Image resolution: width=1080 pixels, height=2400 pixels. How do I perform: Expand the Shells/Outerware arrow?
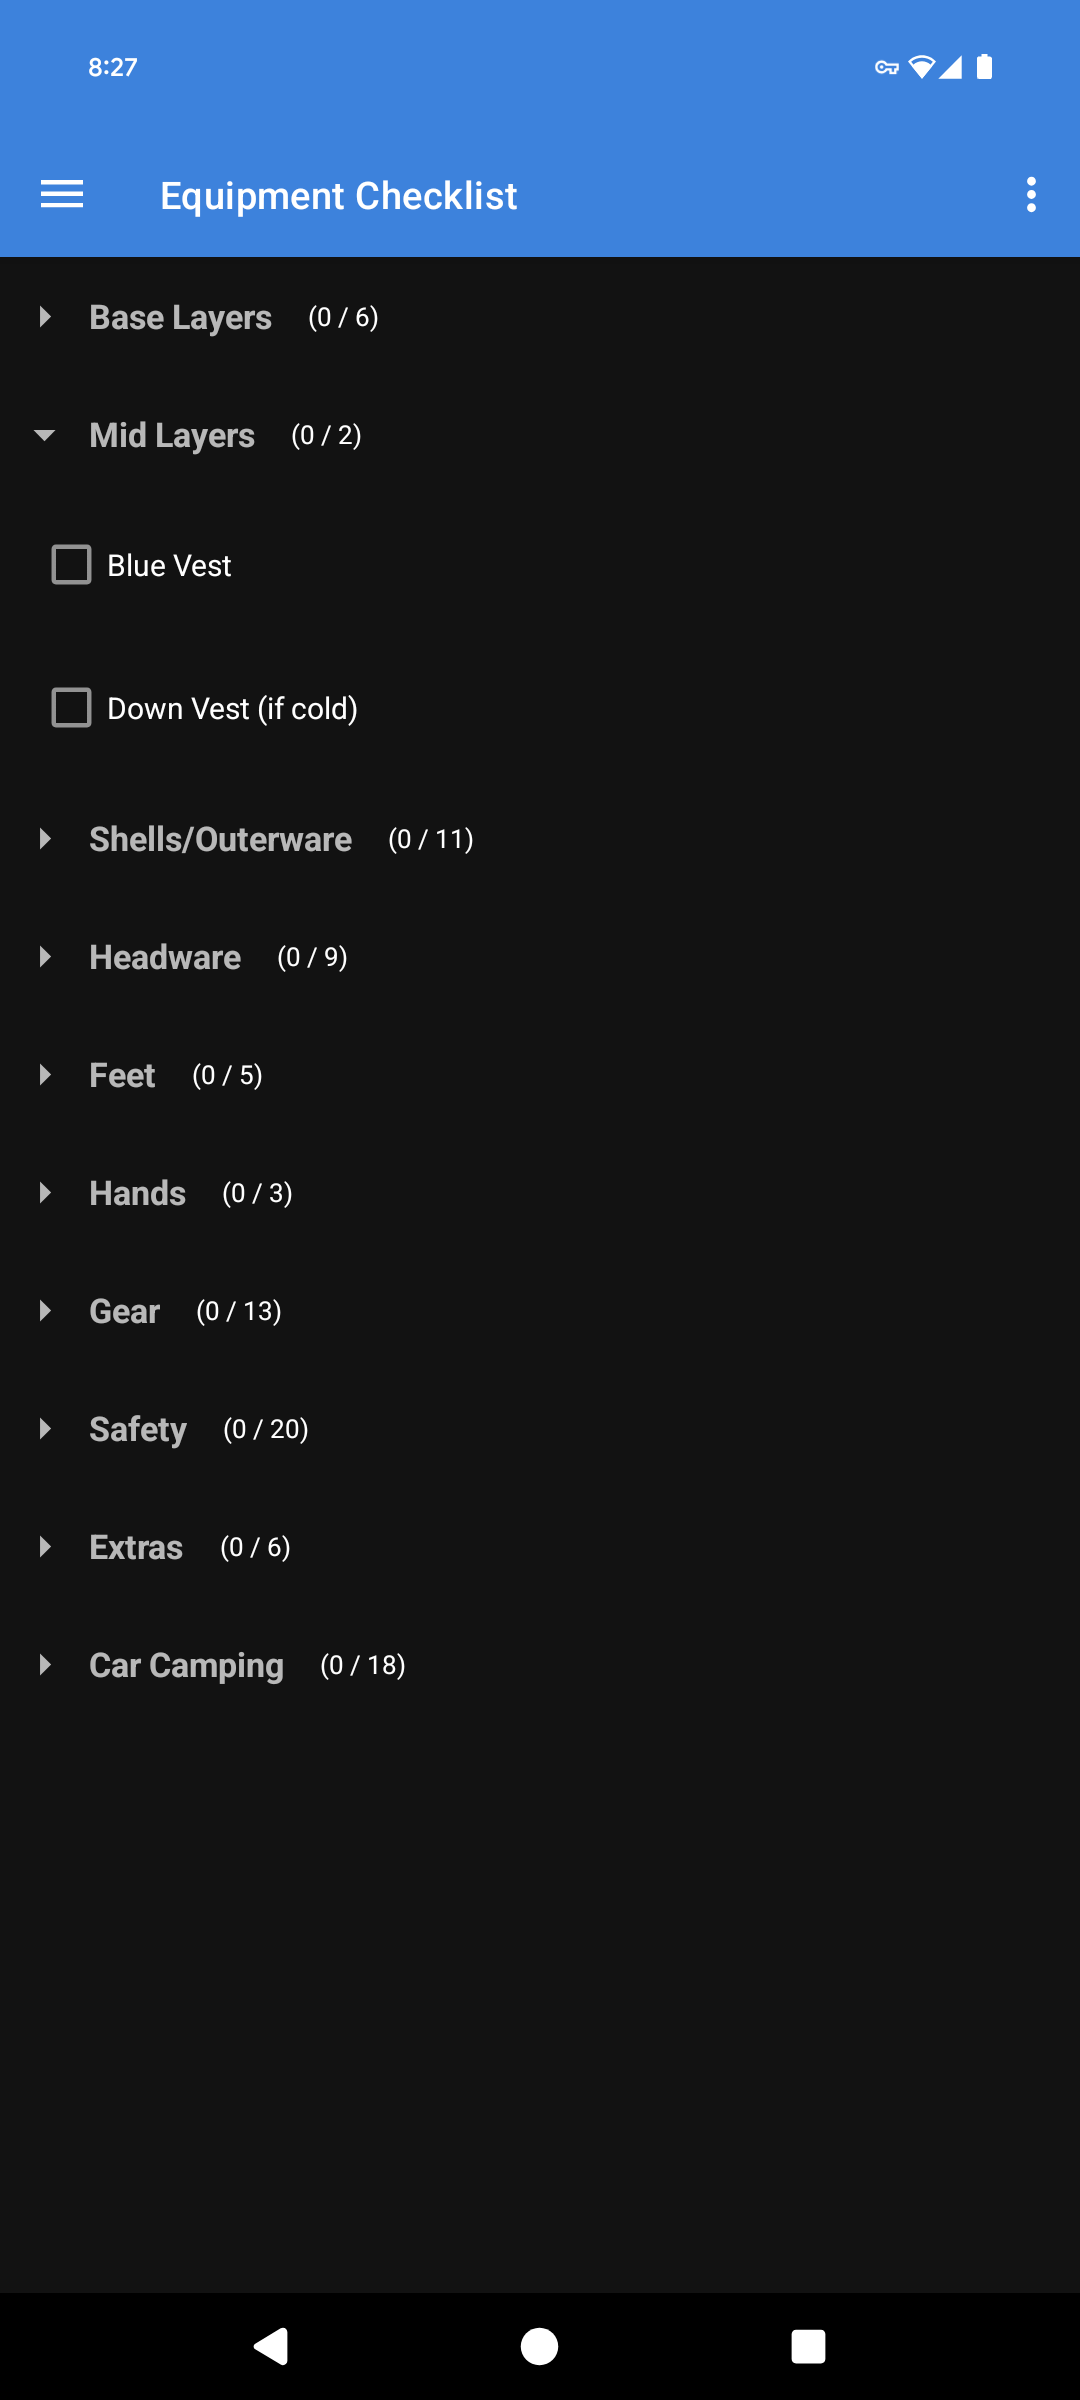pyautogui.click(x=45, y=839)
